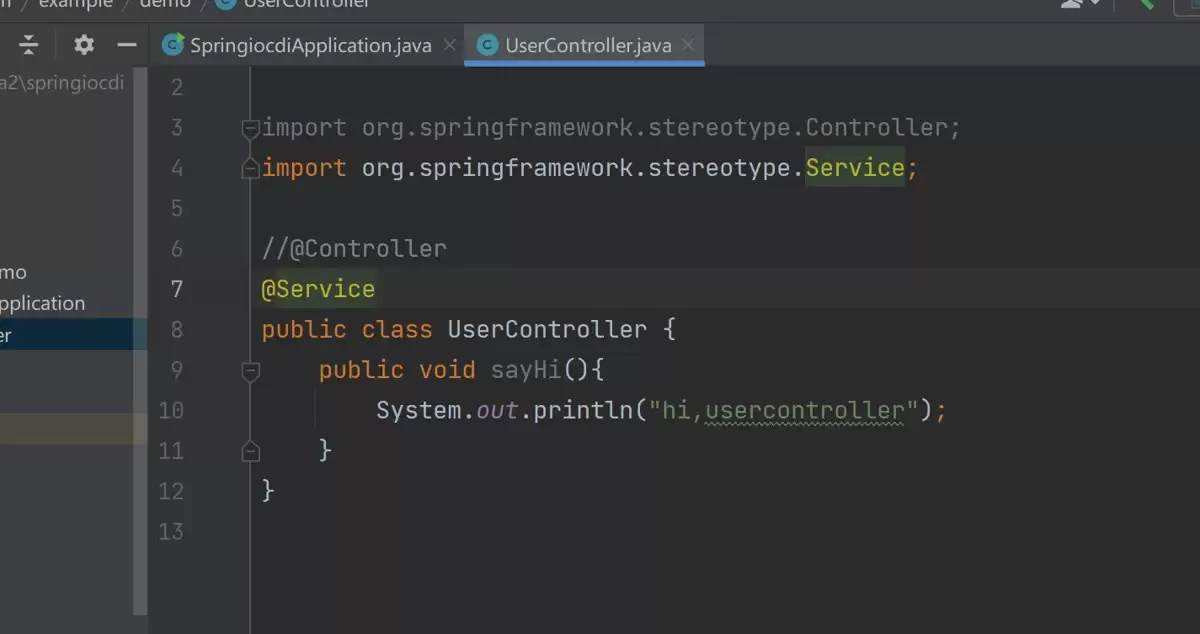The height and width of the screenshot is (634, 1200).
Task: Click the SpringiocdiApplication.java tab's class icon
Action: 173,45
